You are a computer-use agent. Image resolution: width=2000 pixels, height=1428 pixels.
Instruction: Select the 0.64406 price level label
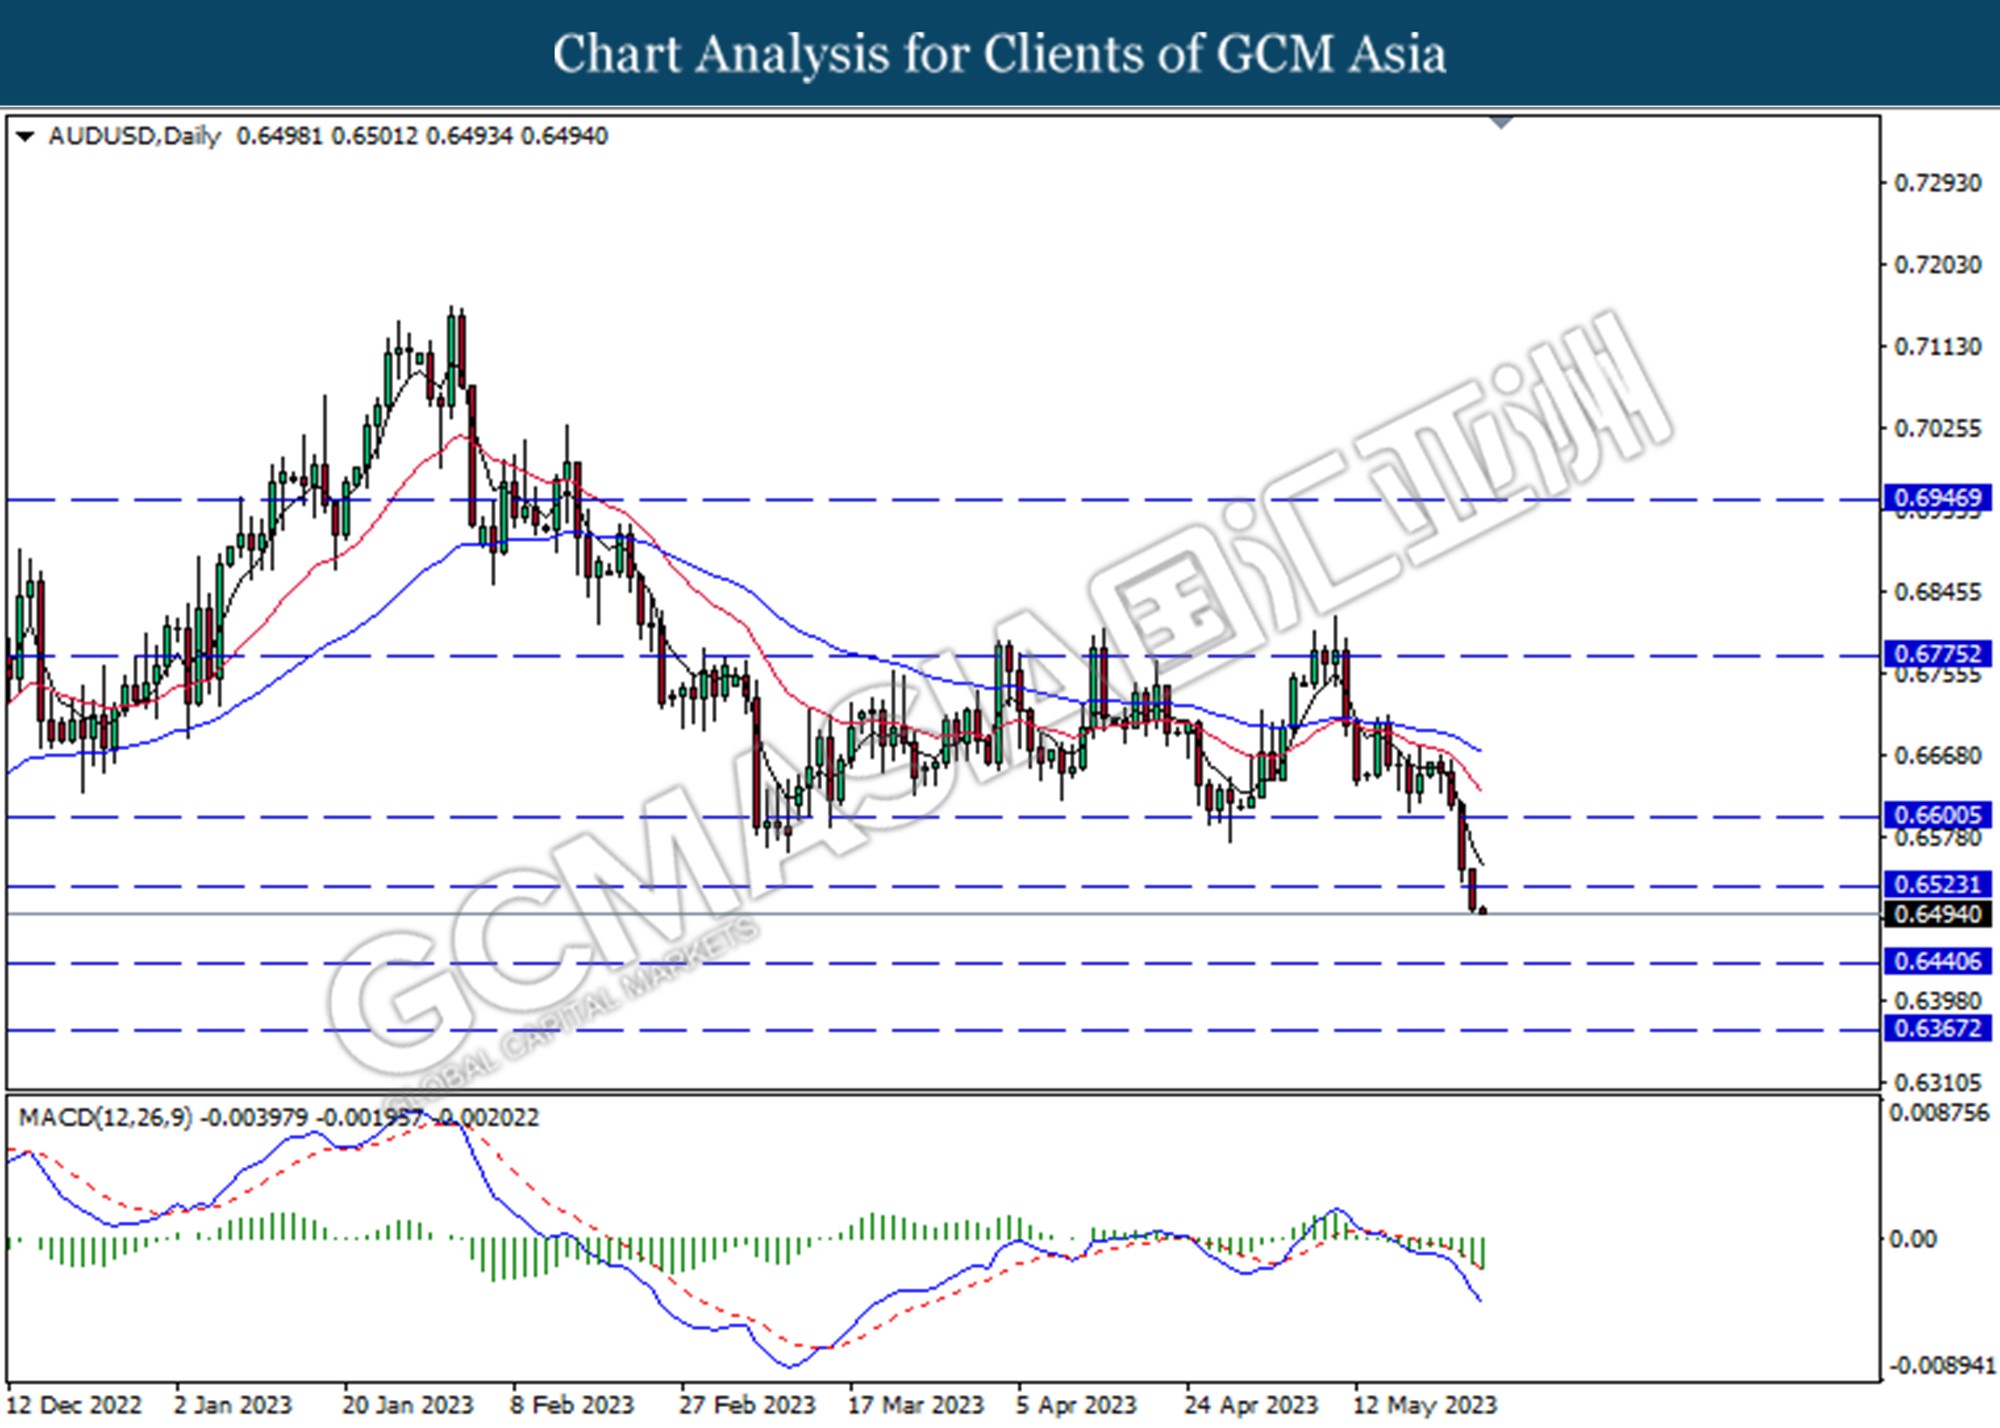1937,961
